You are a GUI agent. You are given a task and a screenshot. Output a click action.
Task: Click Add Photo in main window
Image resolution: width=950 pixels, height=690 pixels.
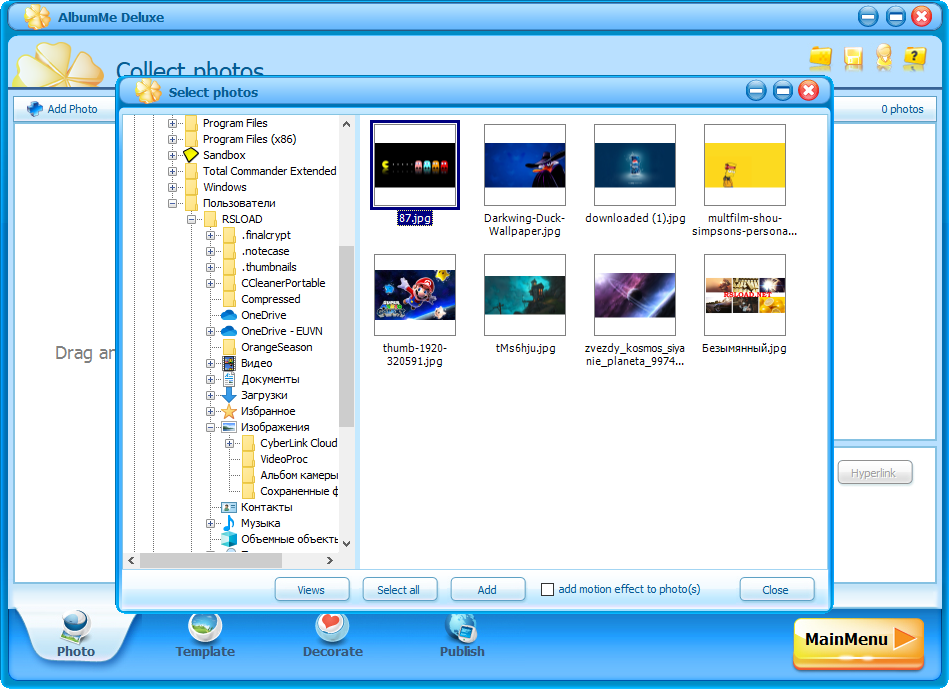(x=63, y=109)
